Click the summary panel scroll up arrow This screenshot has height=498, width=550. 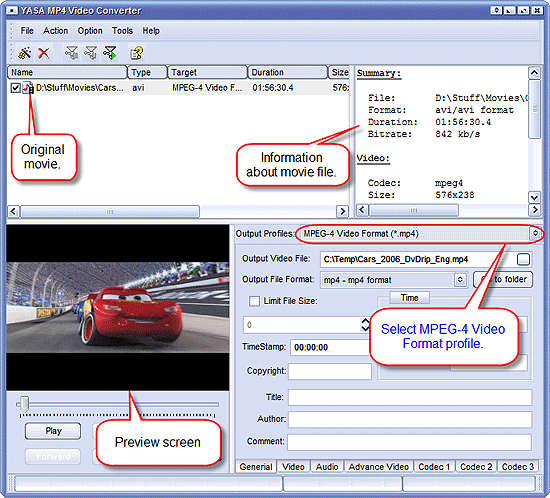(534, 73)
